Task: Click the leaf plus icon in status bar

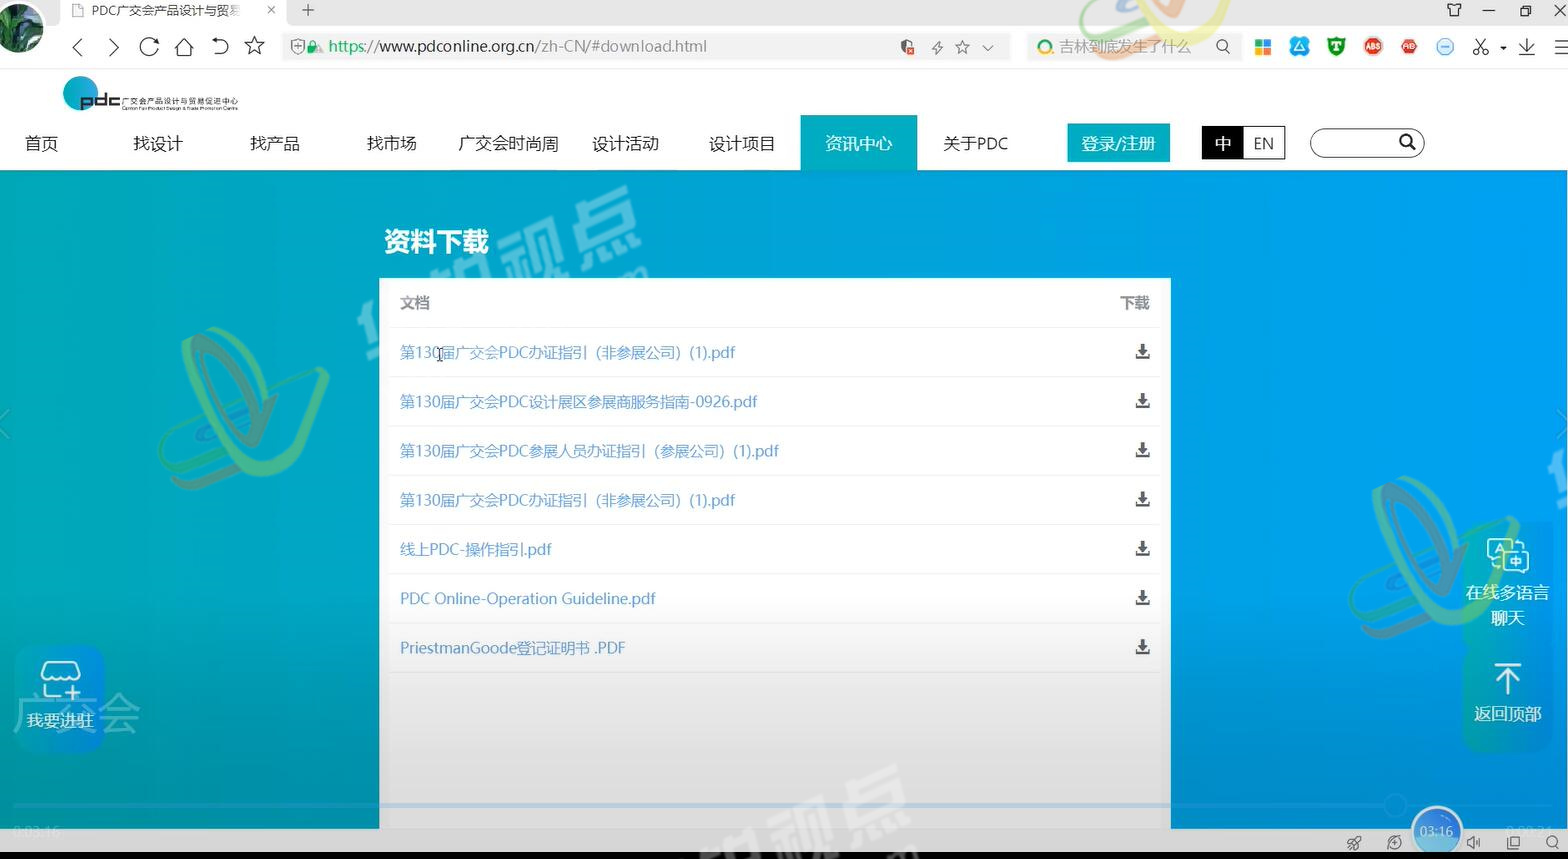Action: pos(1394,843)
